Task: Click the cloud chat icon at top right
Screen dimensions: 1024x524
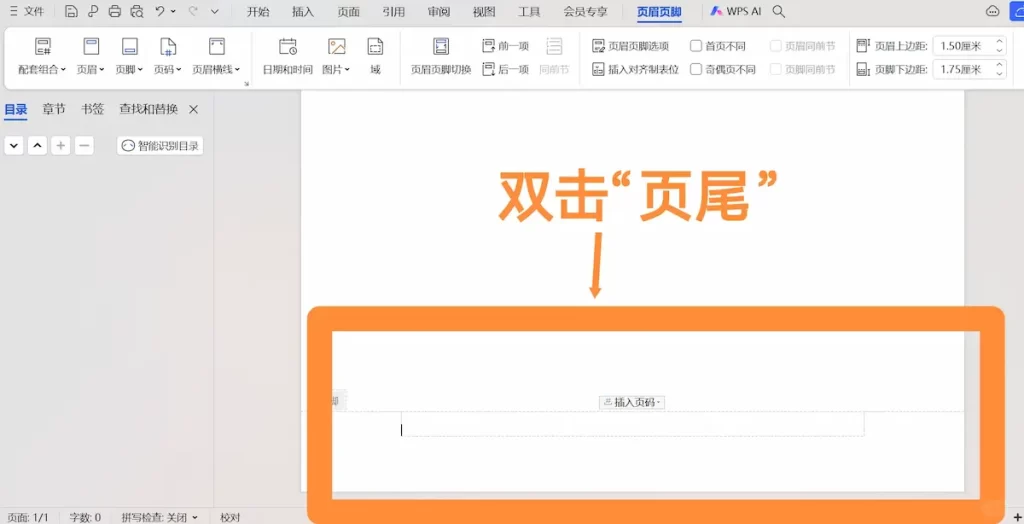Action: pyautogui.click(x=992, y=11)
